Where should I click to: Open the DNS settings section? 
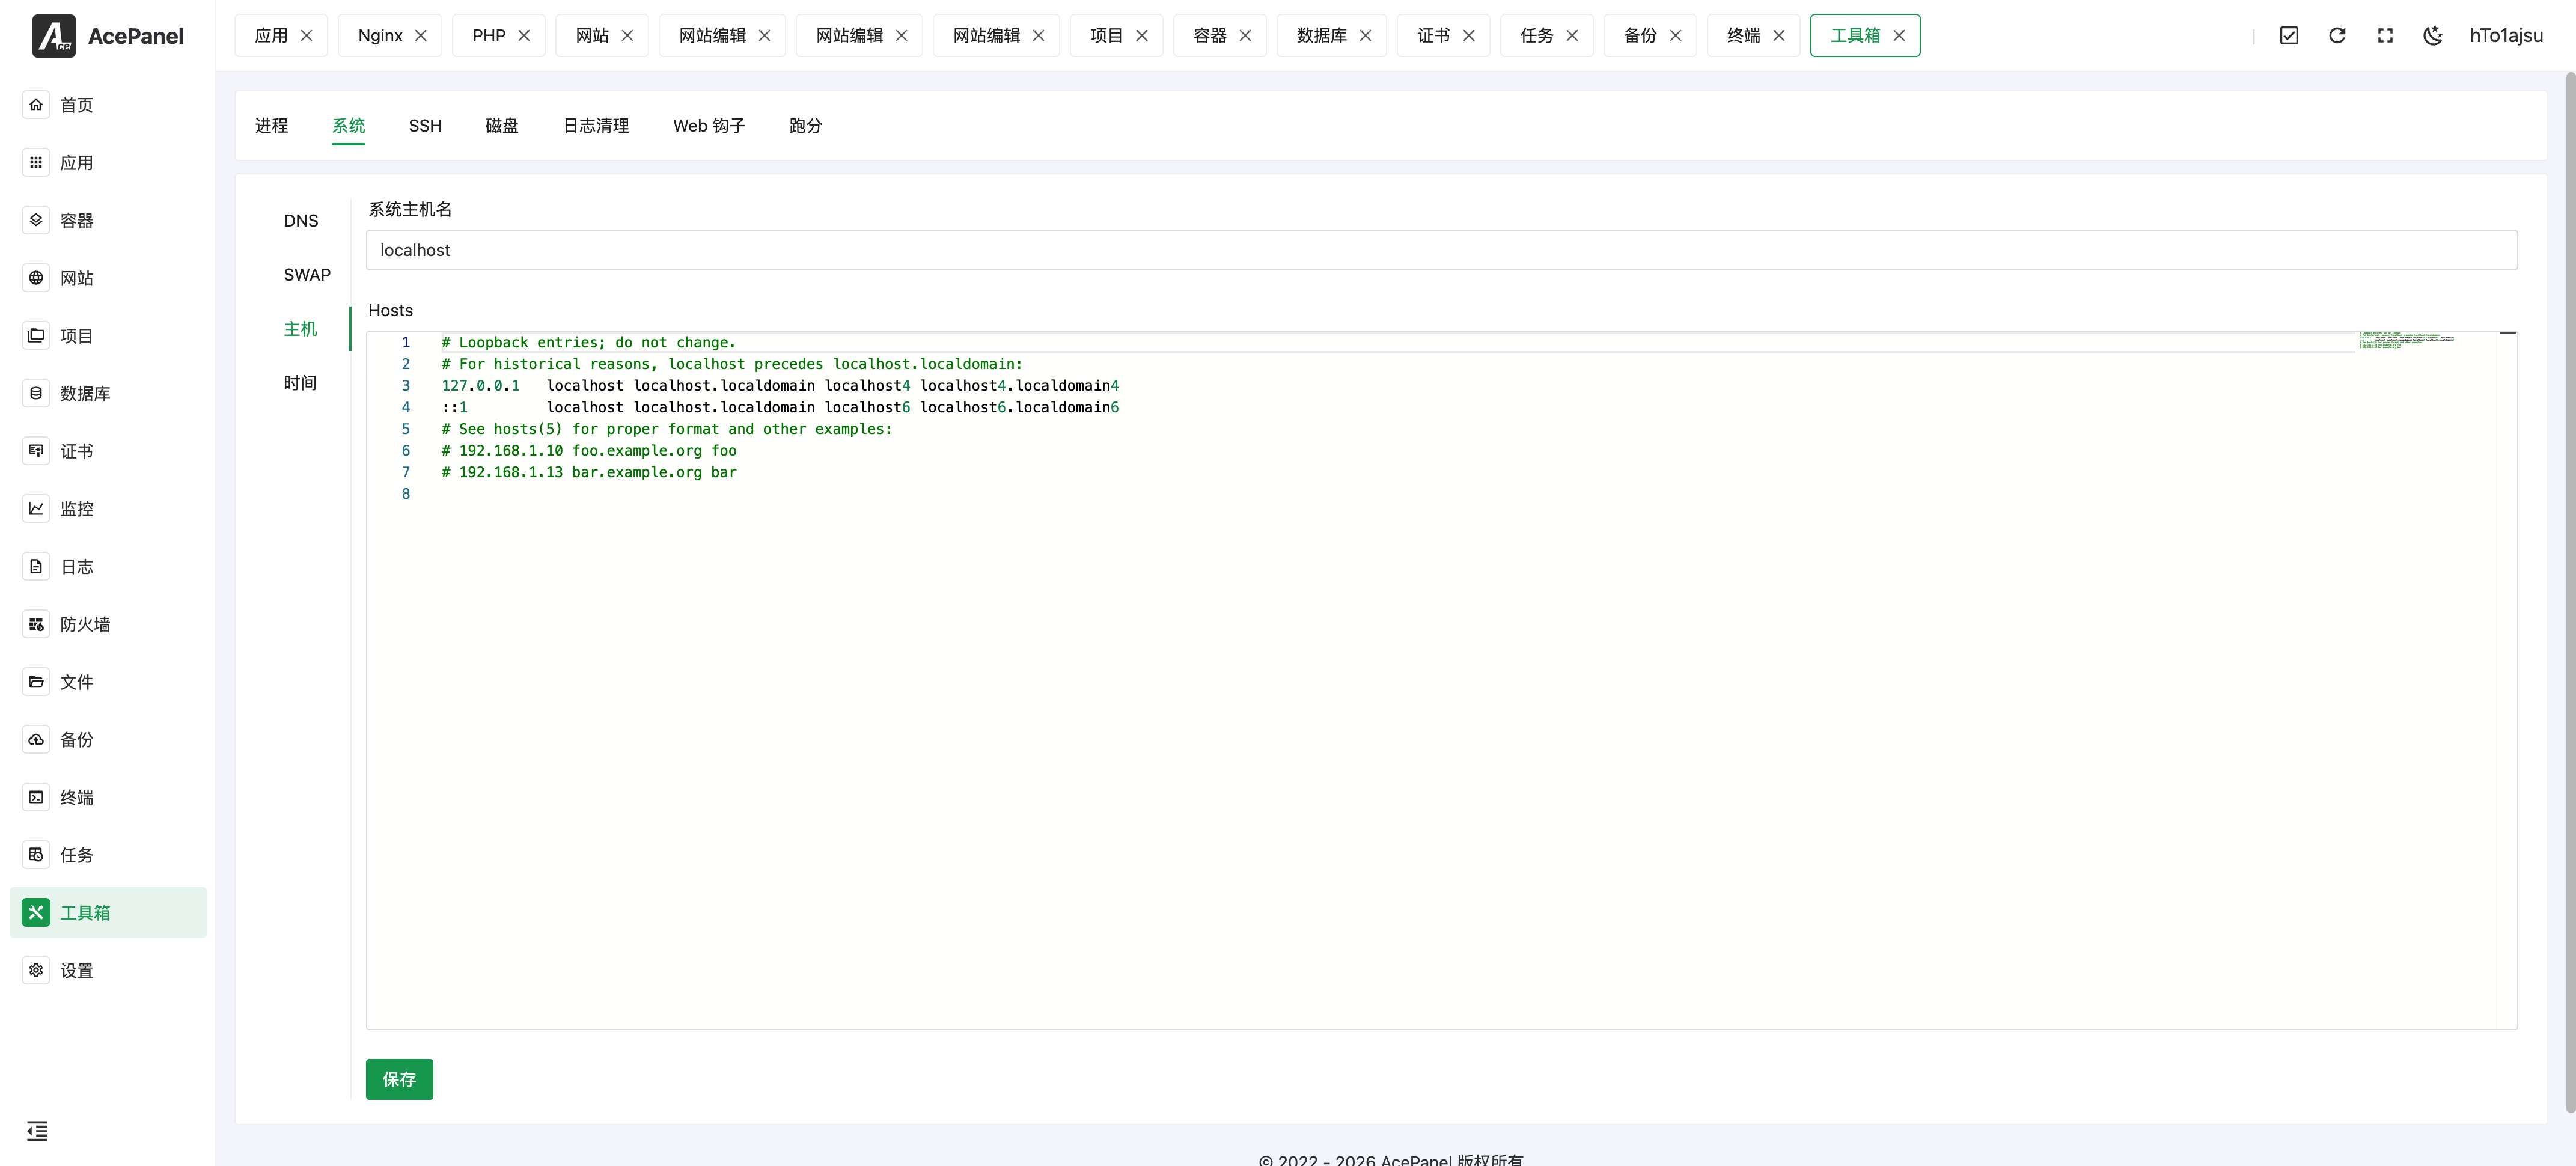[301, 221]
